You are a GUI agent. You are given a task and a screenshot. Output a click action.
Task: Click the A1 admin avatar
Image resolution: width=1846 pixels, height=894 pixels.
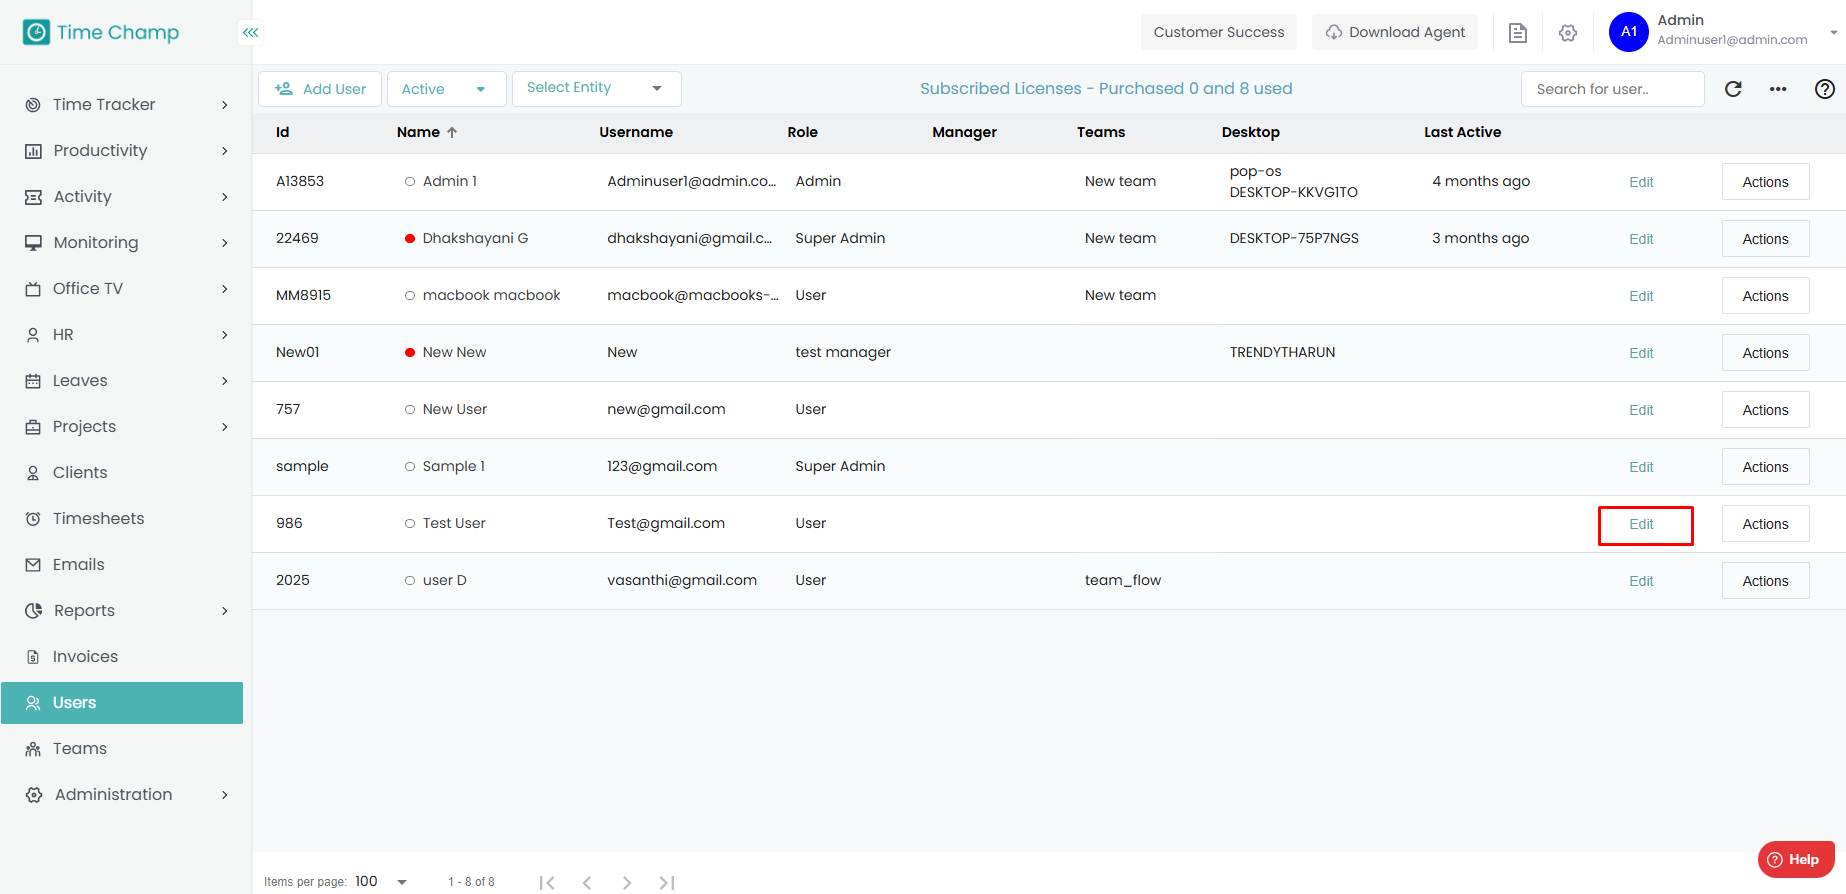click(x=1628, y=32)
